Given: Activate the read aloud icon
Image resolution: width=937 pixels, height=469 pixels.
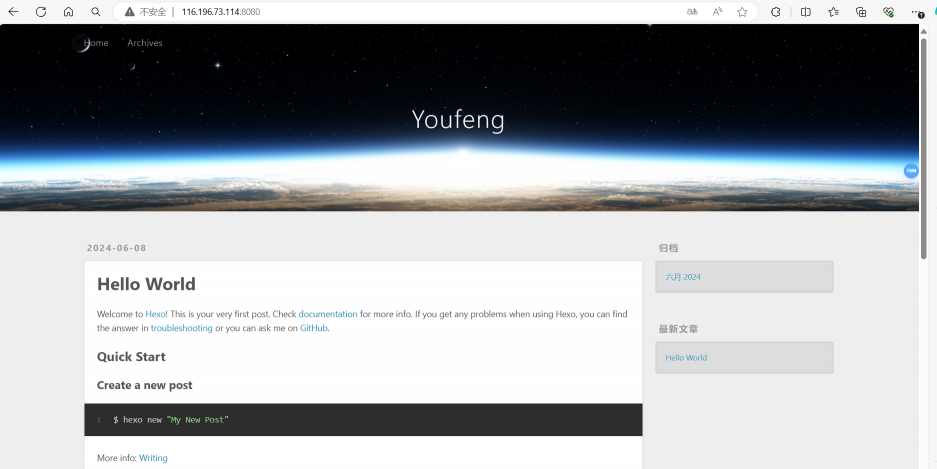Looking at the screenshot, I should [717, 12].
